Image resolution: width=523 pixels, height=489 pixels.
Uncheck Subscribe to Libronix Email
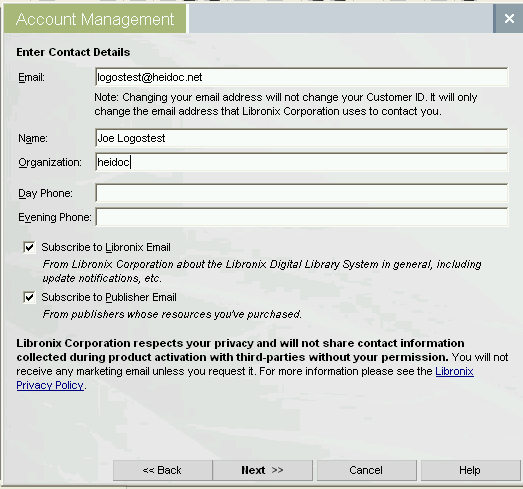(x=29, y=248)
